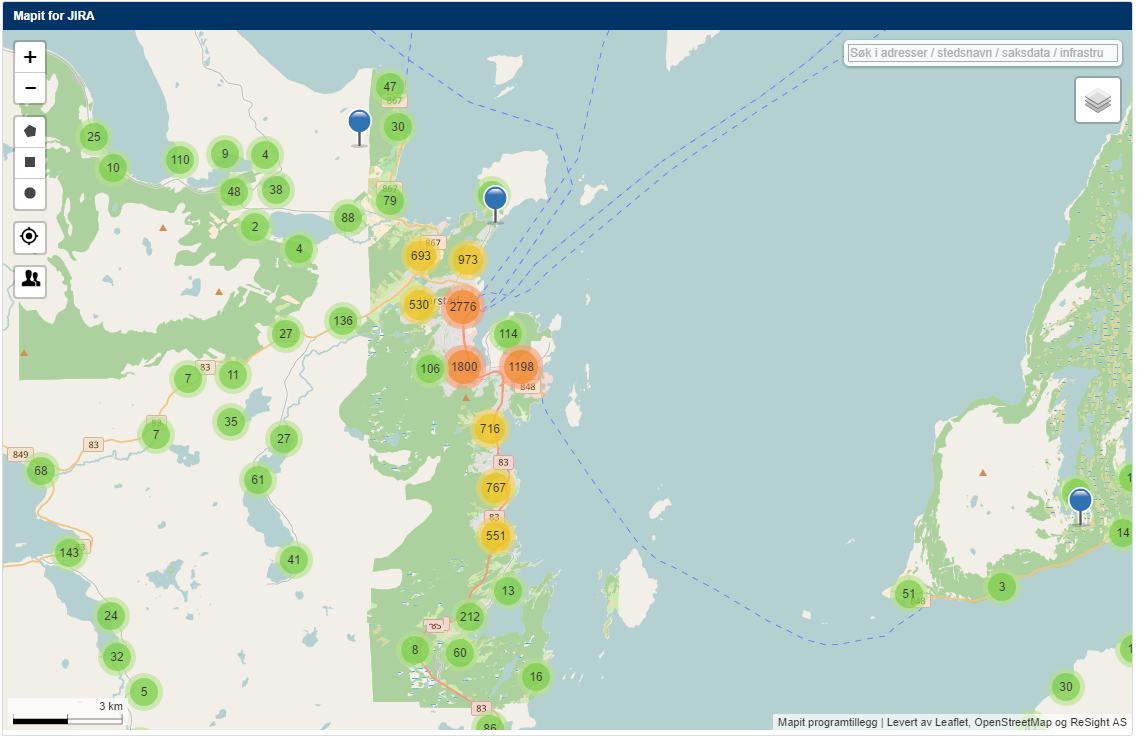Click the users group icon

coord(30,280)
